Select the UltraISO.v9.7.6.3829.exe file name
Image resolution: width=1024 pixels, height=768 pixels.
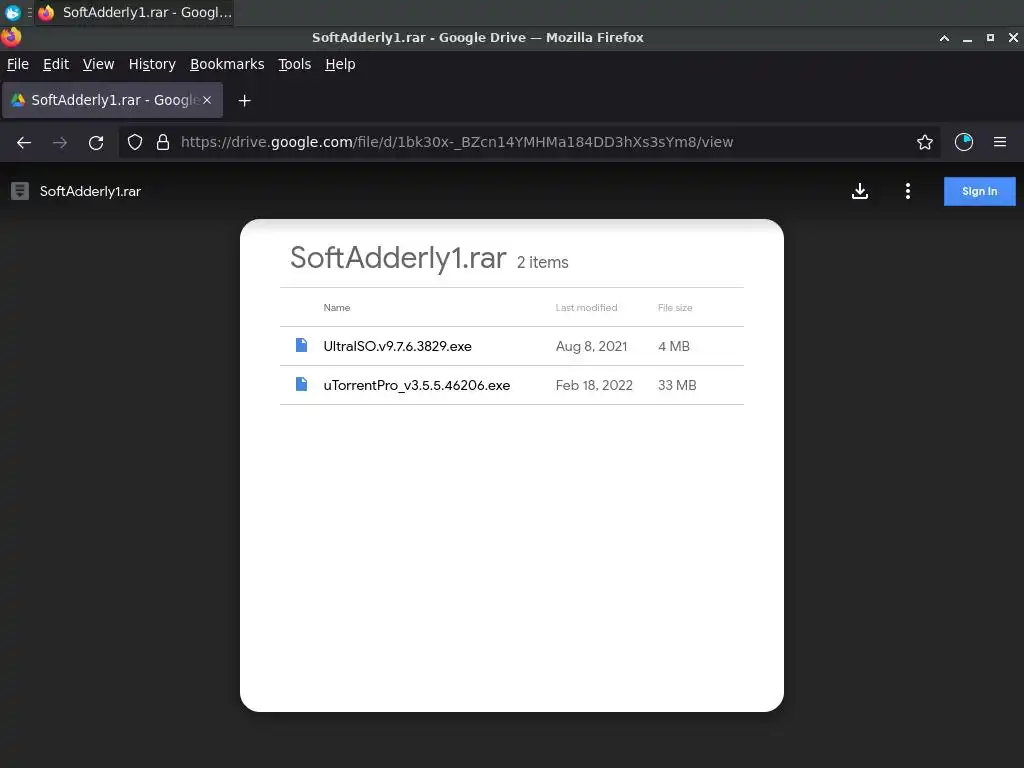(397, 346)
